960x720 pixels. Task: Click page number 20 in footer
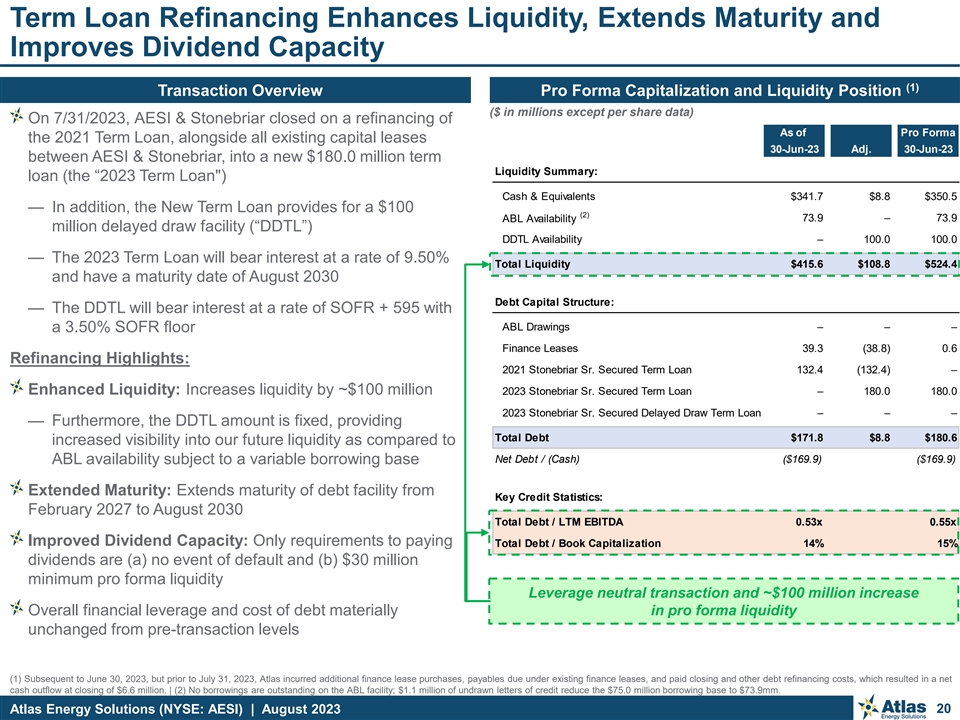coord(942,707)
